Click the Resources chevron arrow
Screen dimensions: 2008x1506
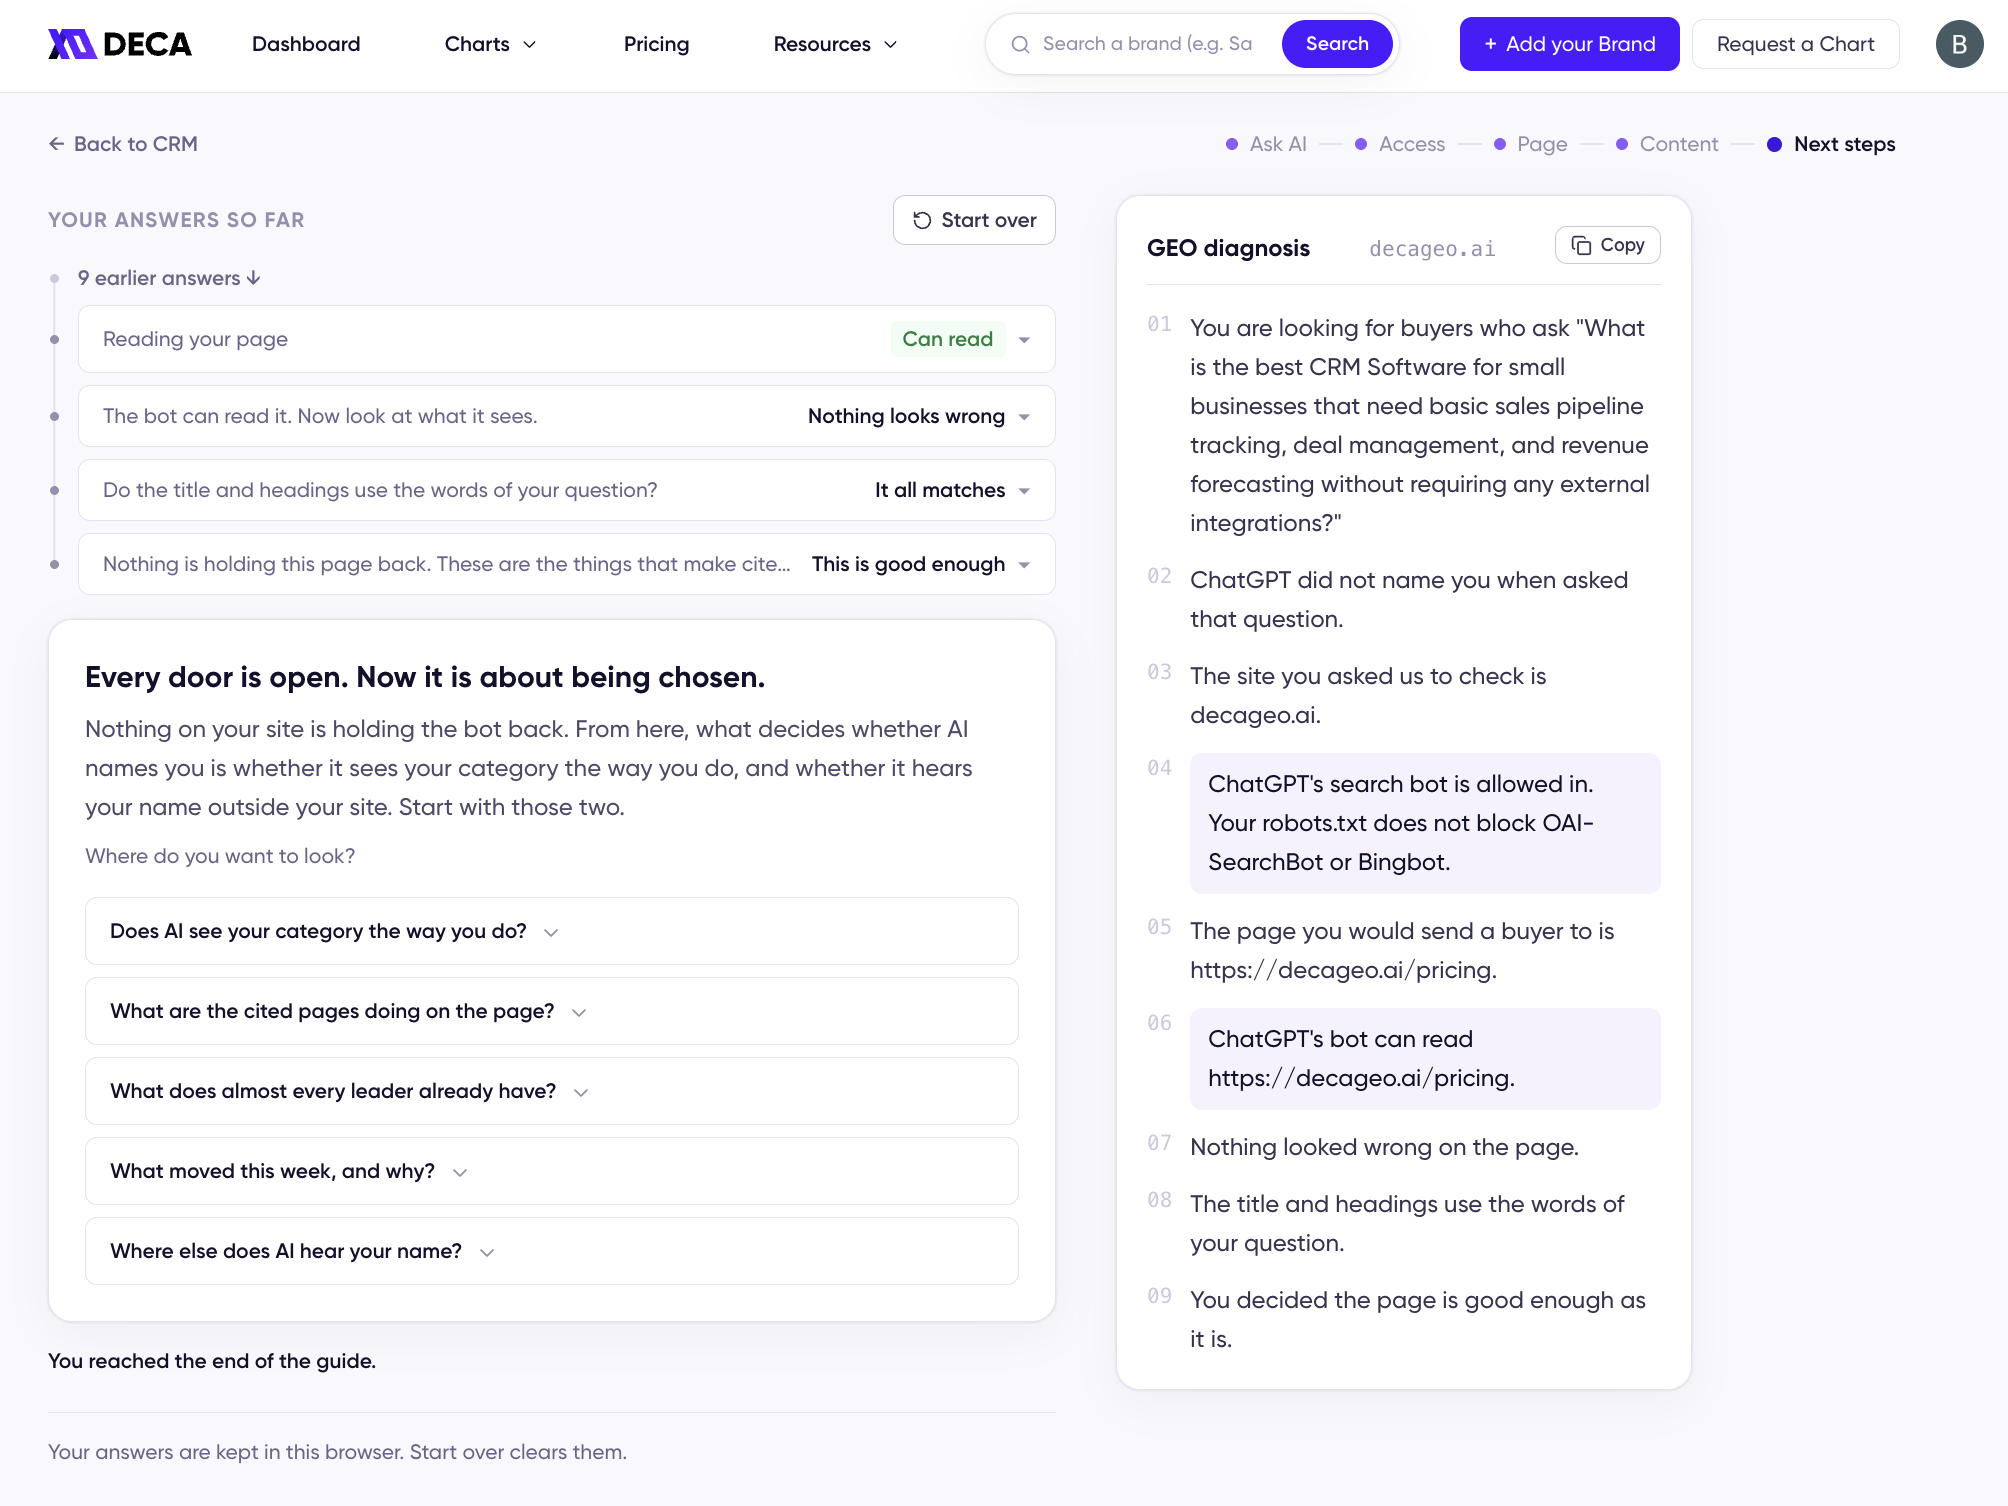[890, 44]
